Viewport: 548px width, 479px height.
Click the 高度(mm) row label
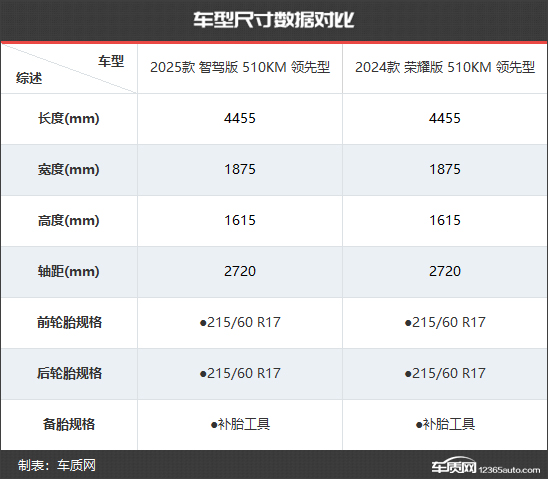(68, 220)
